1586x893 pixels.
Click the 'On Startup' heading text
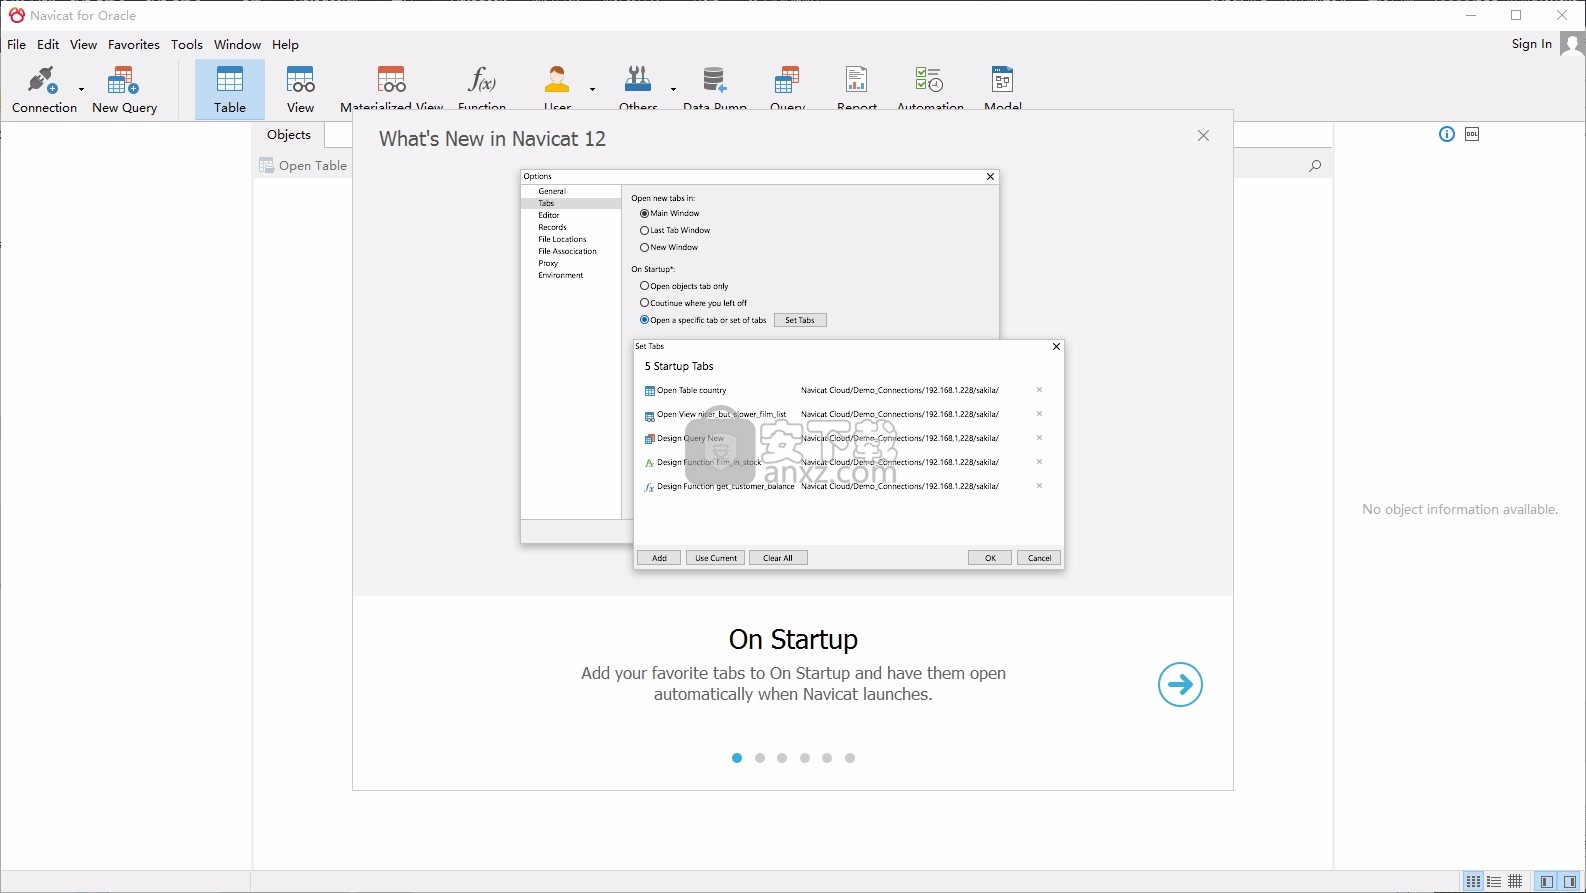tap(793, 640)
